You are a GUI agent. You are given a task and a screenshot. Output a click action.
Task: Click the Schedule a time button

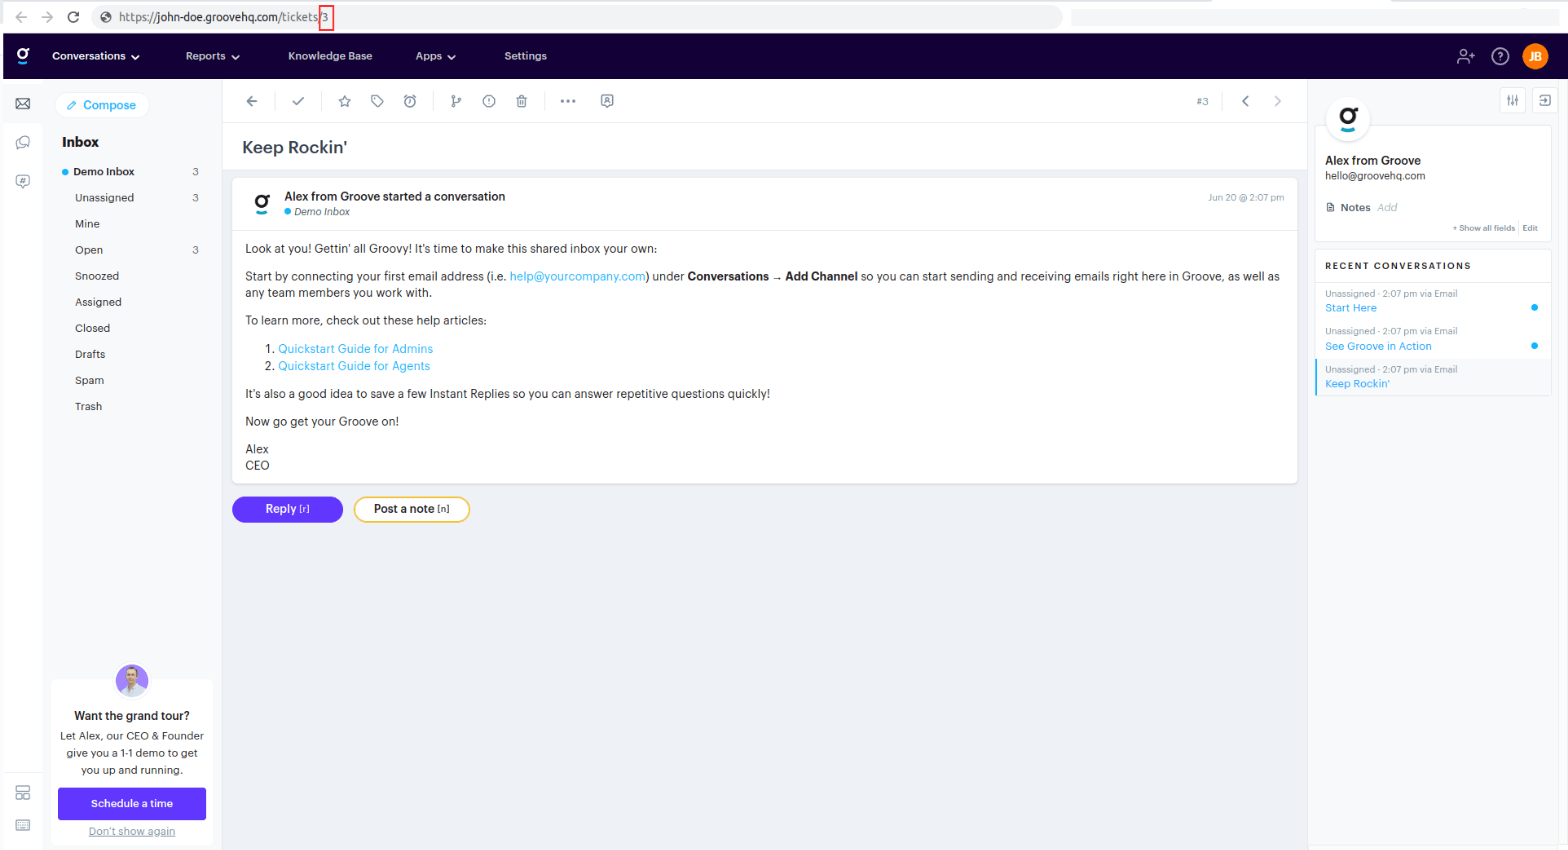point(132,804)
